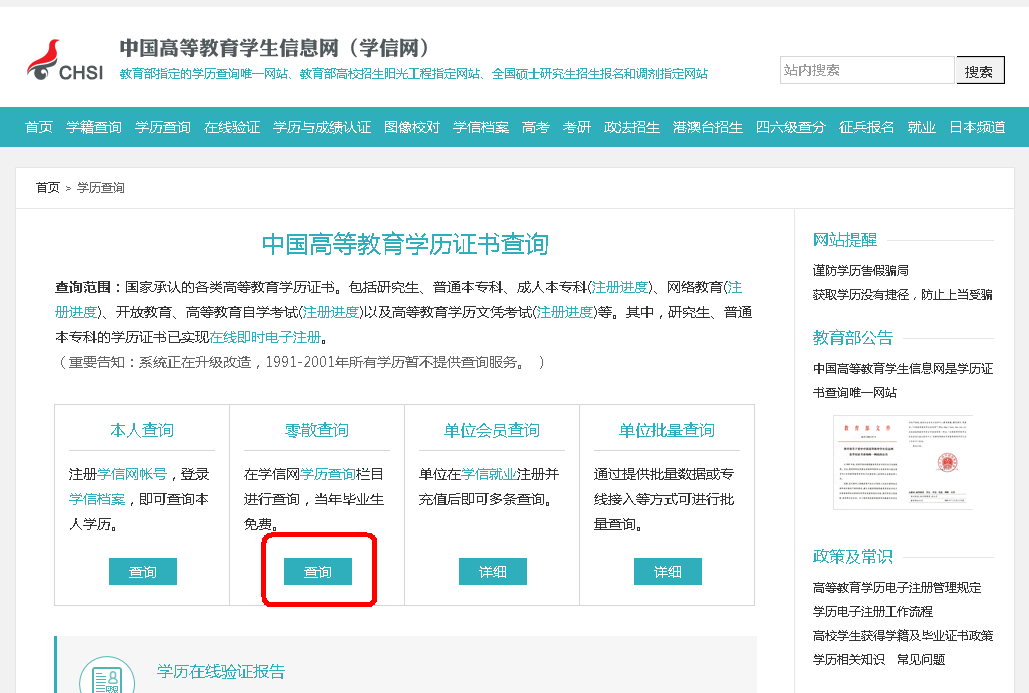Open the 在线即时电子注册 link
The width and height of the screenshot is (1029, 693).
click(265, 337)
